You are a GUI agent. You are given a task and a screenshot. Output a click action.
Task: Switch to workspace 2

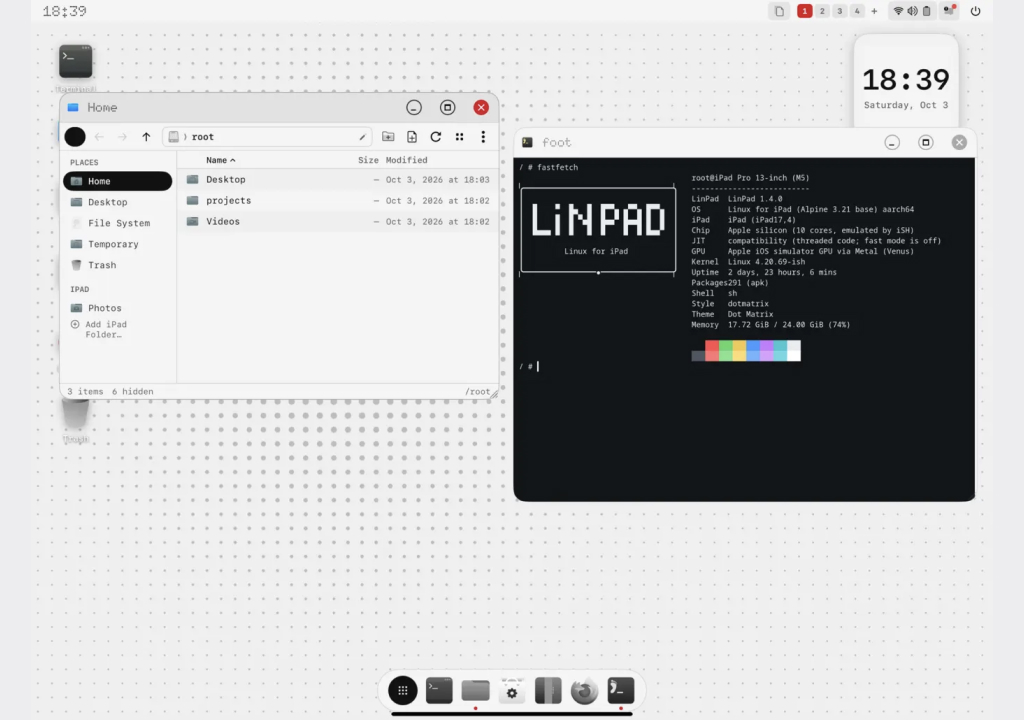pyautogui.click(x=822, y=11)
